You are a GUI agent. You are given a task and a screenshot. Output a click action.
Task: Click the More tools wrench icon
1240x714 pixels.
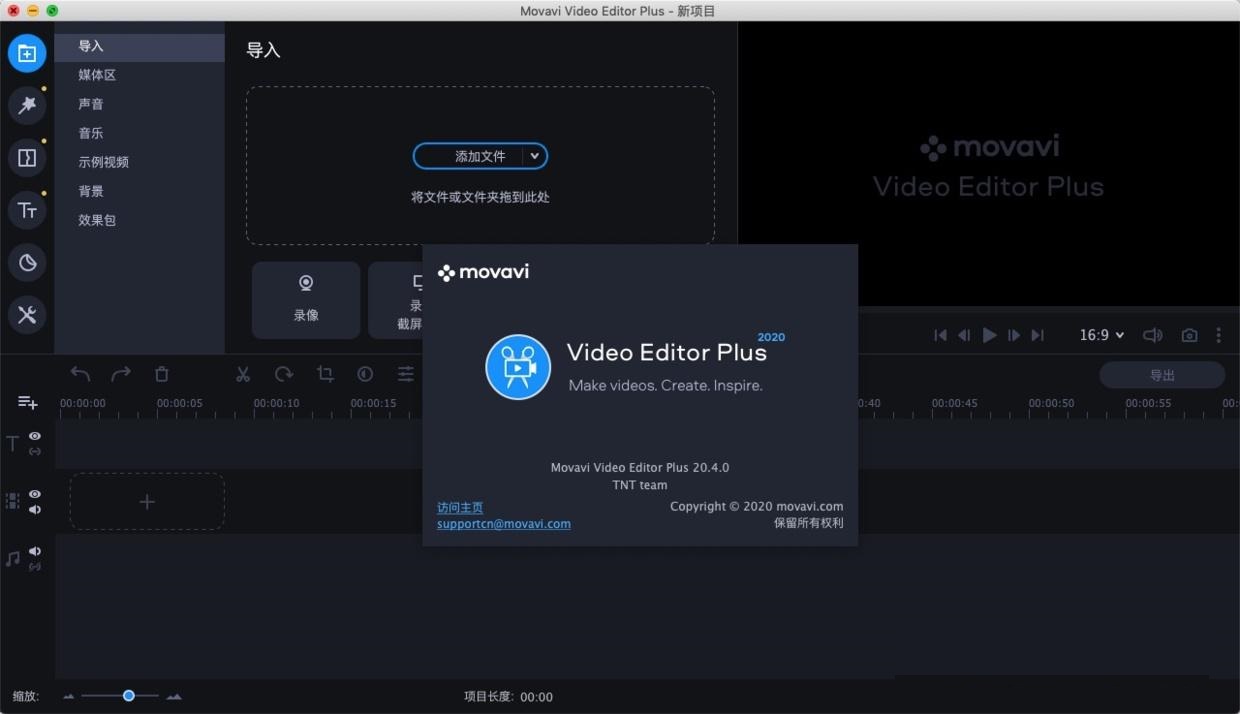[x=27, y=315]
